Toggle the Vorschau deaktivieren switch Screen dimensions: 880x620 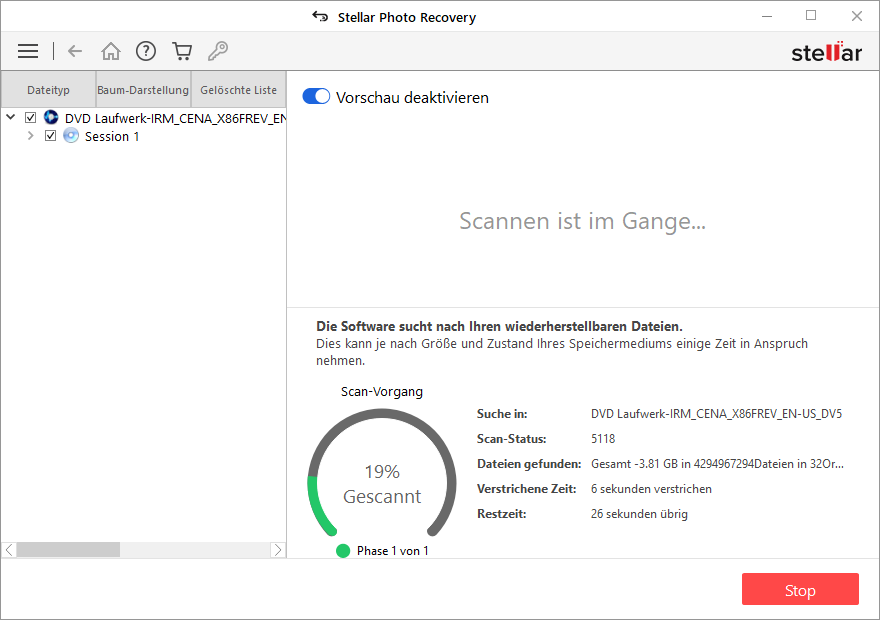(x=316, y=97)
